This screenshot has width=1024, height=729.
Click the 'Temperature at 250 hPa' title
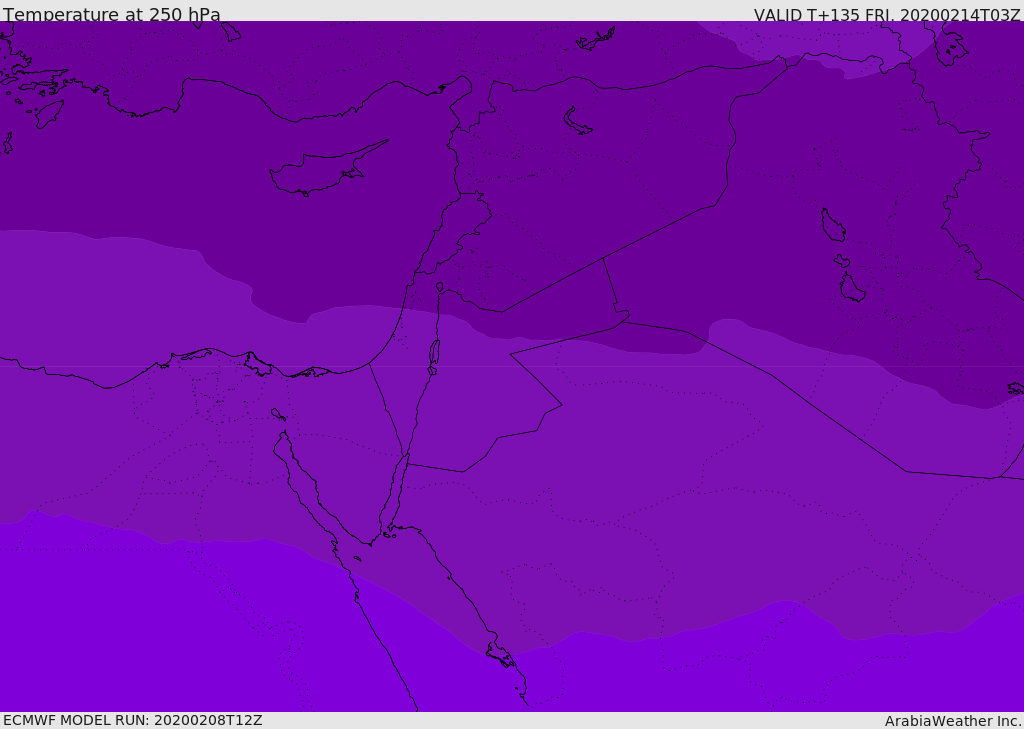pyautogui.click(x=112, y=15)
